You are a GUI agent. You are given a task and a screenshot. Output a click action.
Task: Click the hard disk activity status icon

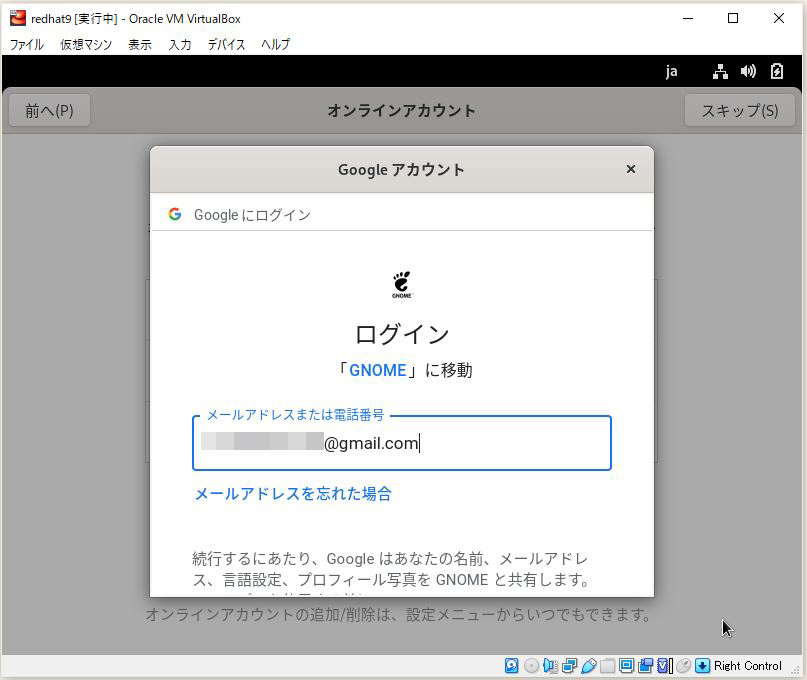click(x=511, y=666)
